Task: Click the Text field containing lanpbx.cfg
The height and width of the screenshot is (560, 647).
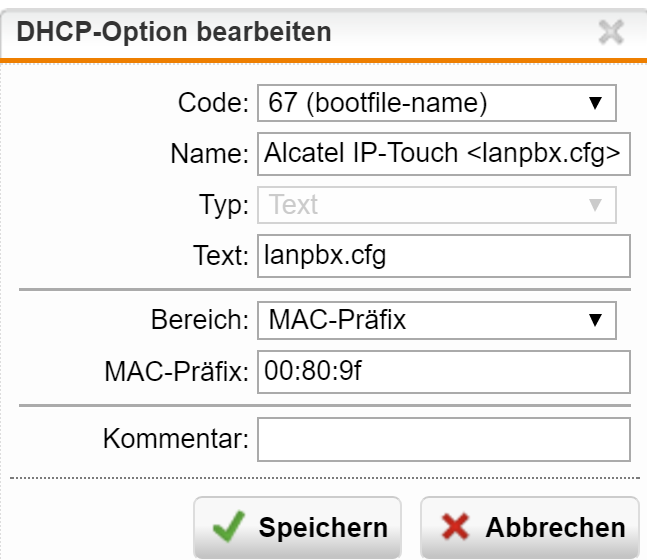Action: click(444, 256)
